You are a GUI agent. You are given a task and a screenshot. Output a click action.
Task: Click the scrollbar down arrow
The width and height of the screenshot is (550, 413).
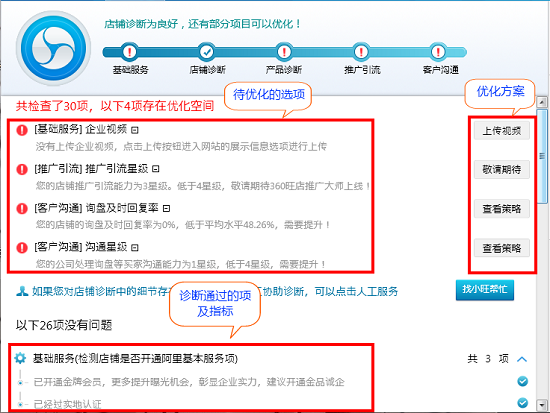pos(542,405)
